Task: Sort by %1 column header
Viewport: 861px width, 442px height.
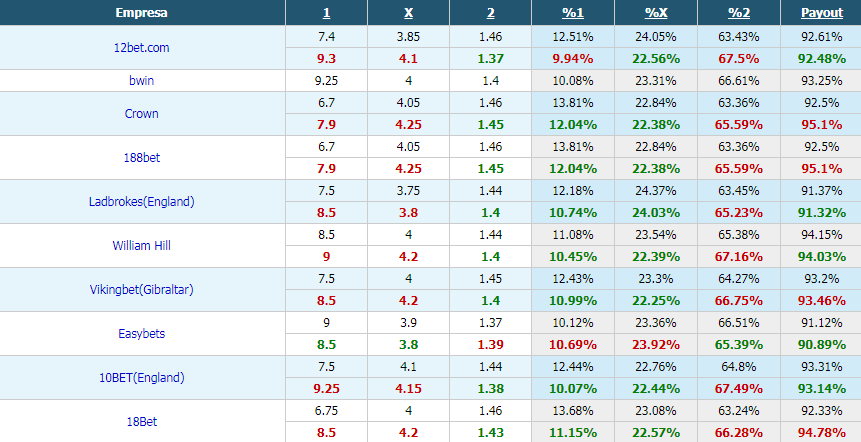Action: coord(573,13)
